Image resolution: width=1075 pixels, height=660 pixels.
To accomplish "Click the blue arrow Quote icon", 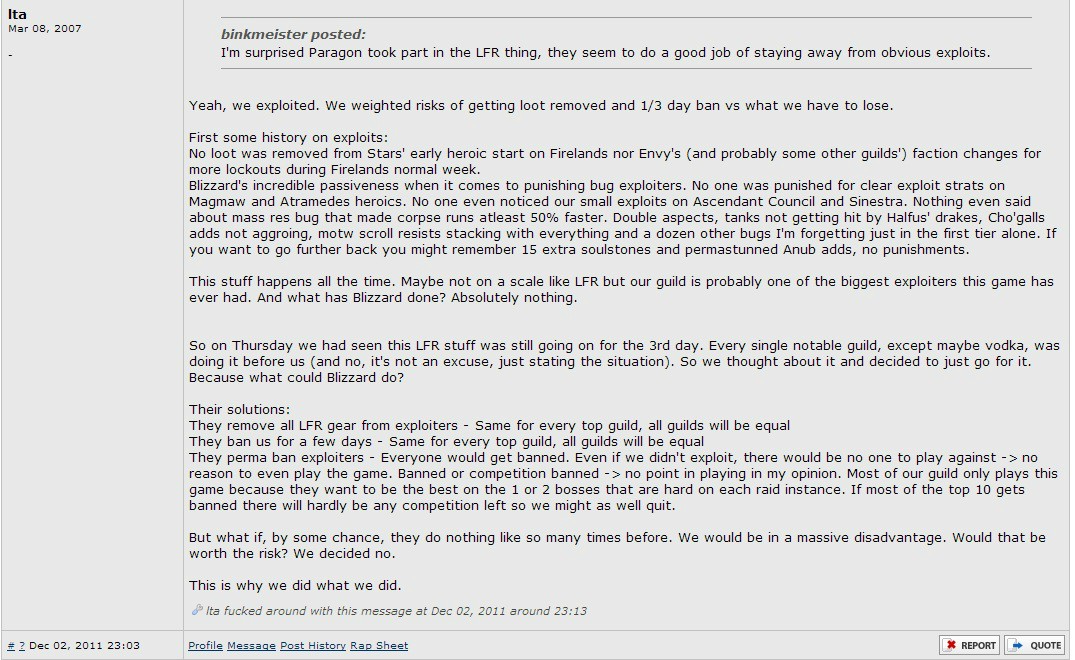I will [1017, 645].
